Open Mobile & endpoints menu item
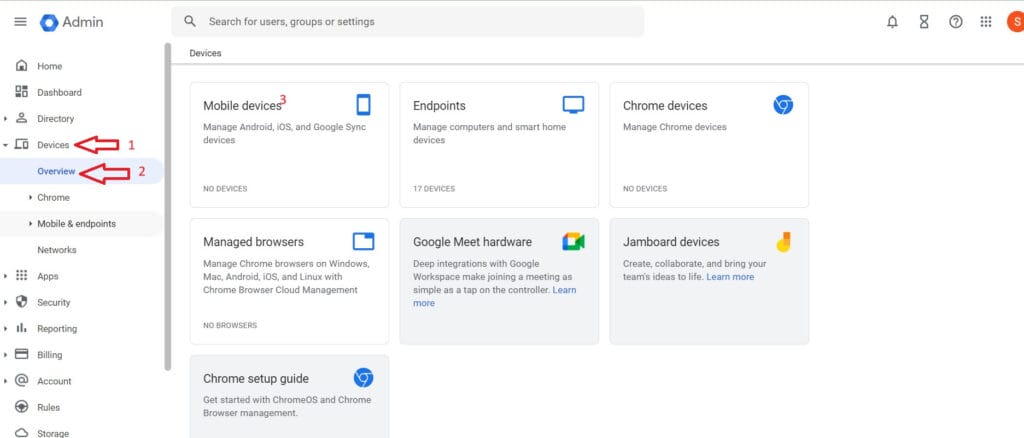 tap(76, 223)
